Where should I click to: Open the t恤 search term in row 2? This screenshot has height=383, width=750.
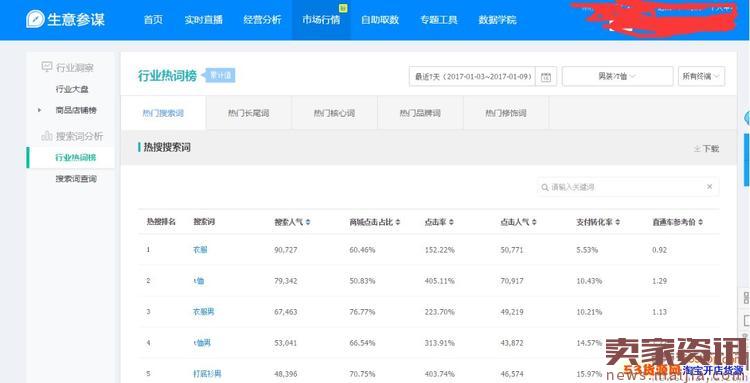click(199, 281)
